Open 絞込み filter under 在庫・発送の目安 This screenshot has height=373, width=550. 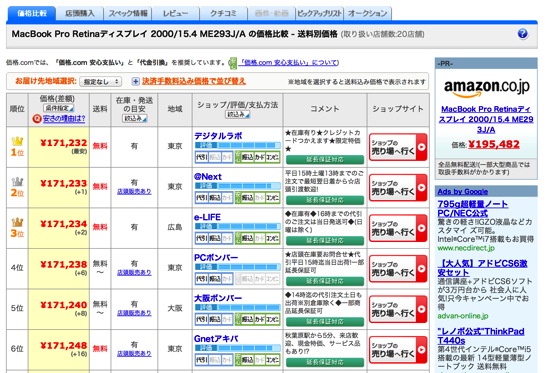(134, 119)
